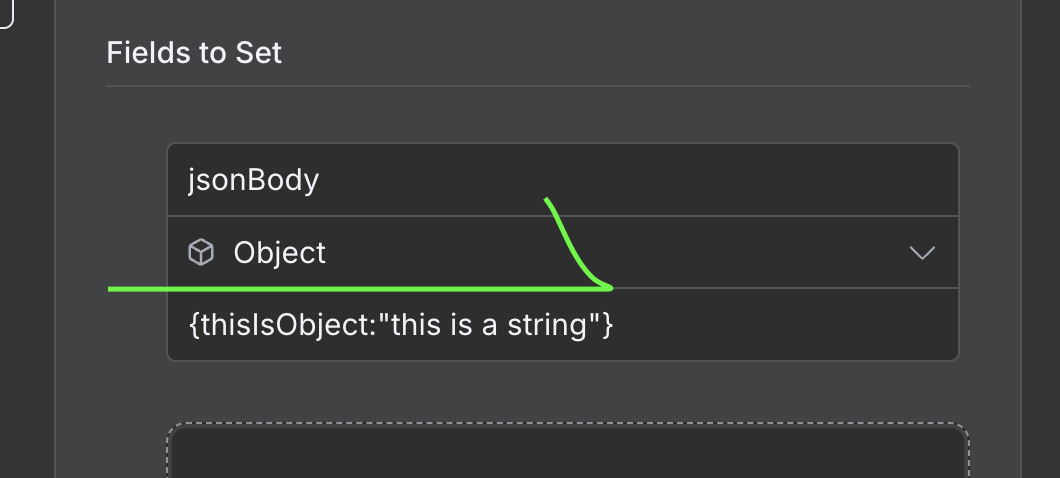Viewport: 1060px width, 478px height.
Task: Click the empty value area right of expression
Action: (x=790, y=325)
